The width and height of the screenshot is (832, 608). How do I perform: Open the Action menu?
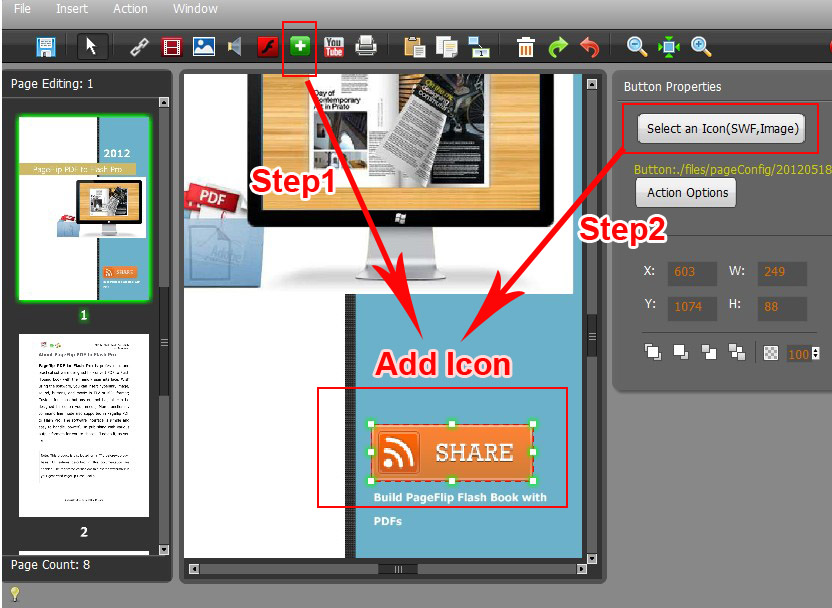click(x=130, y=9)
